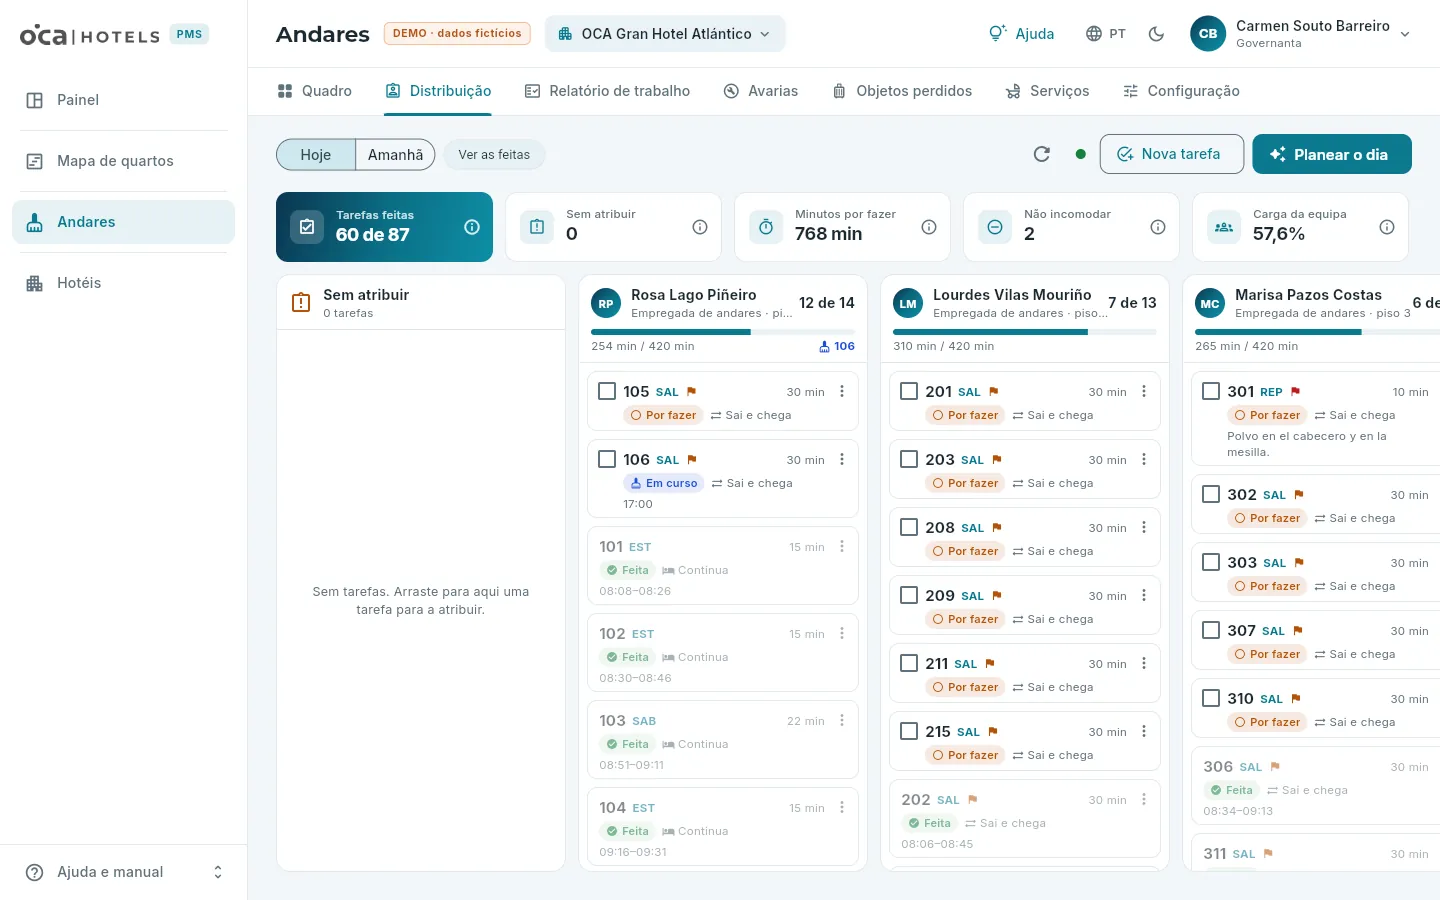Select the Amanhã day toggle
This screenshot has width=1440, height=900.
[x=395, y=154]
